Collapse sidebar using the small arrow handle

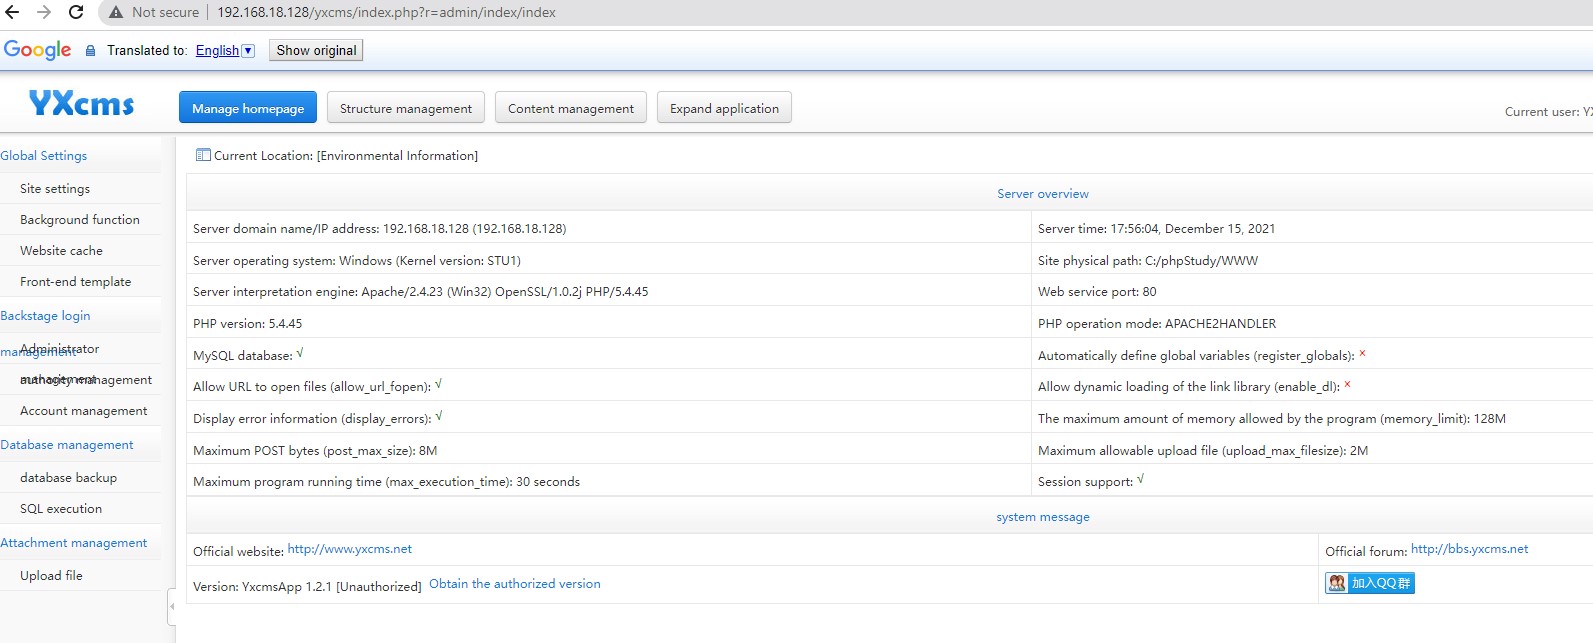coord(172,606)
